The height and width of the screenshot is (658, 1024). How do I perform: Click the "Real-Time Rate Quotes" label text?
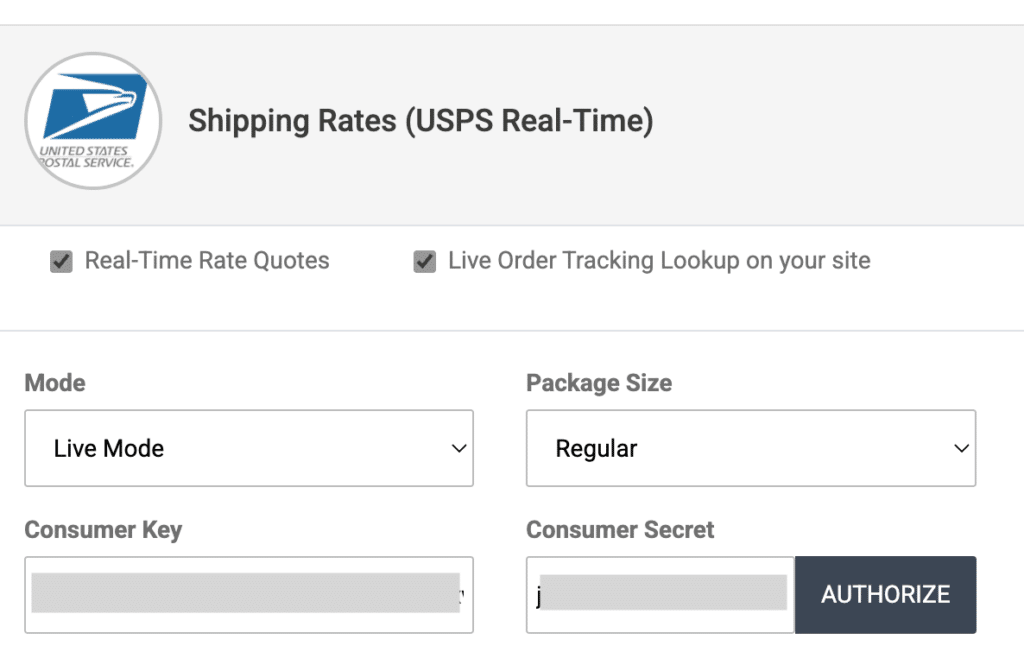(x=207, y=261)
